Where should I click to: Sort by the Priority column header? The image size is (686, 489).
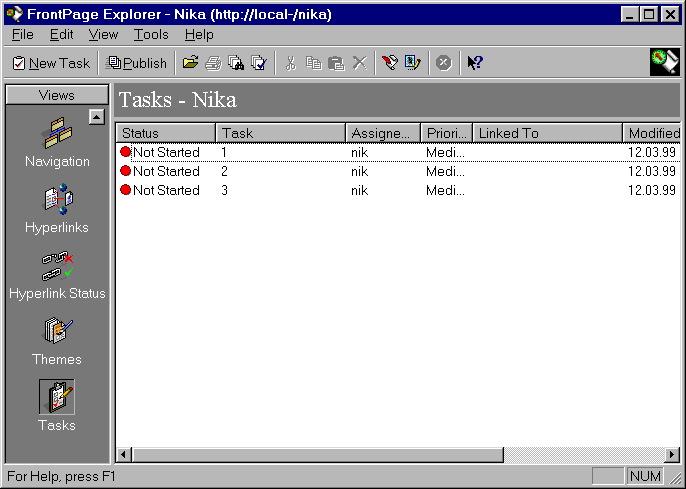(447, 133)
